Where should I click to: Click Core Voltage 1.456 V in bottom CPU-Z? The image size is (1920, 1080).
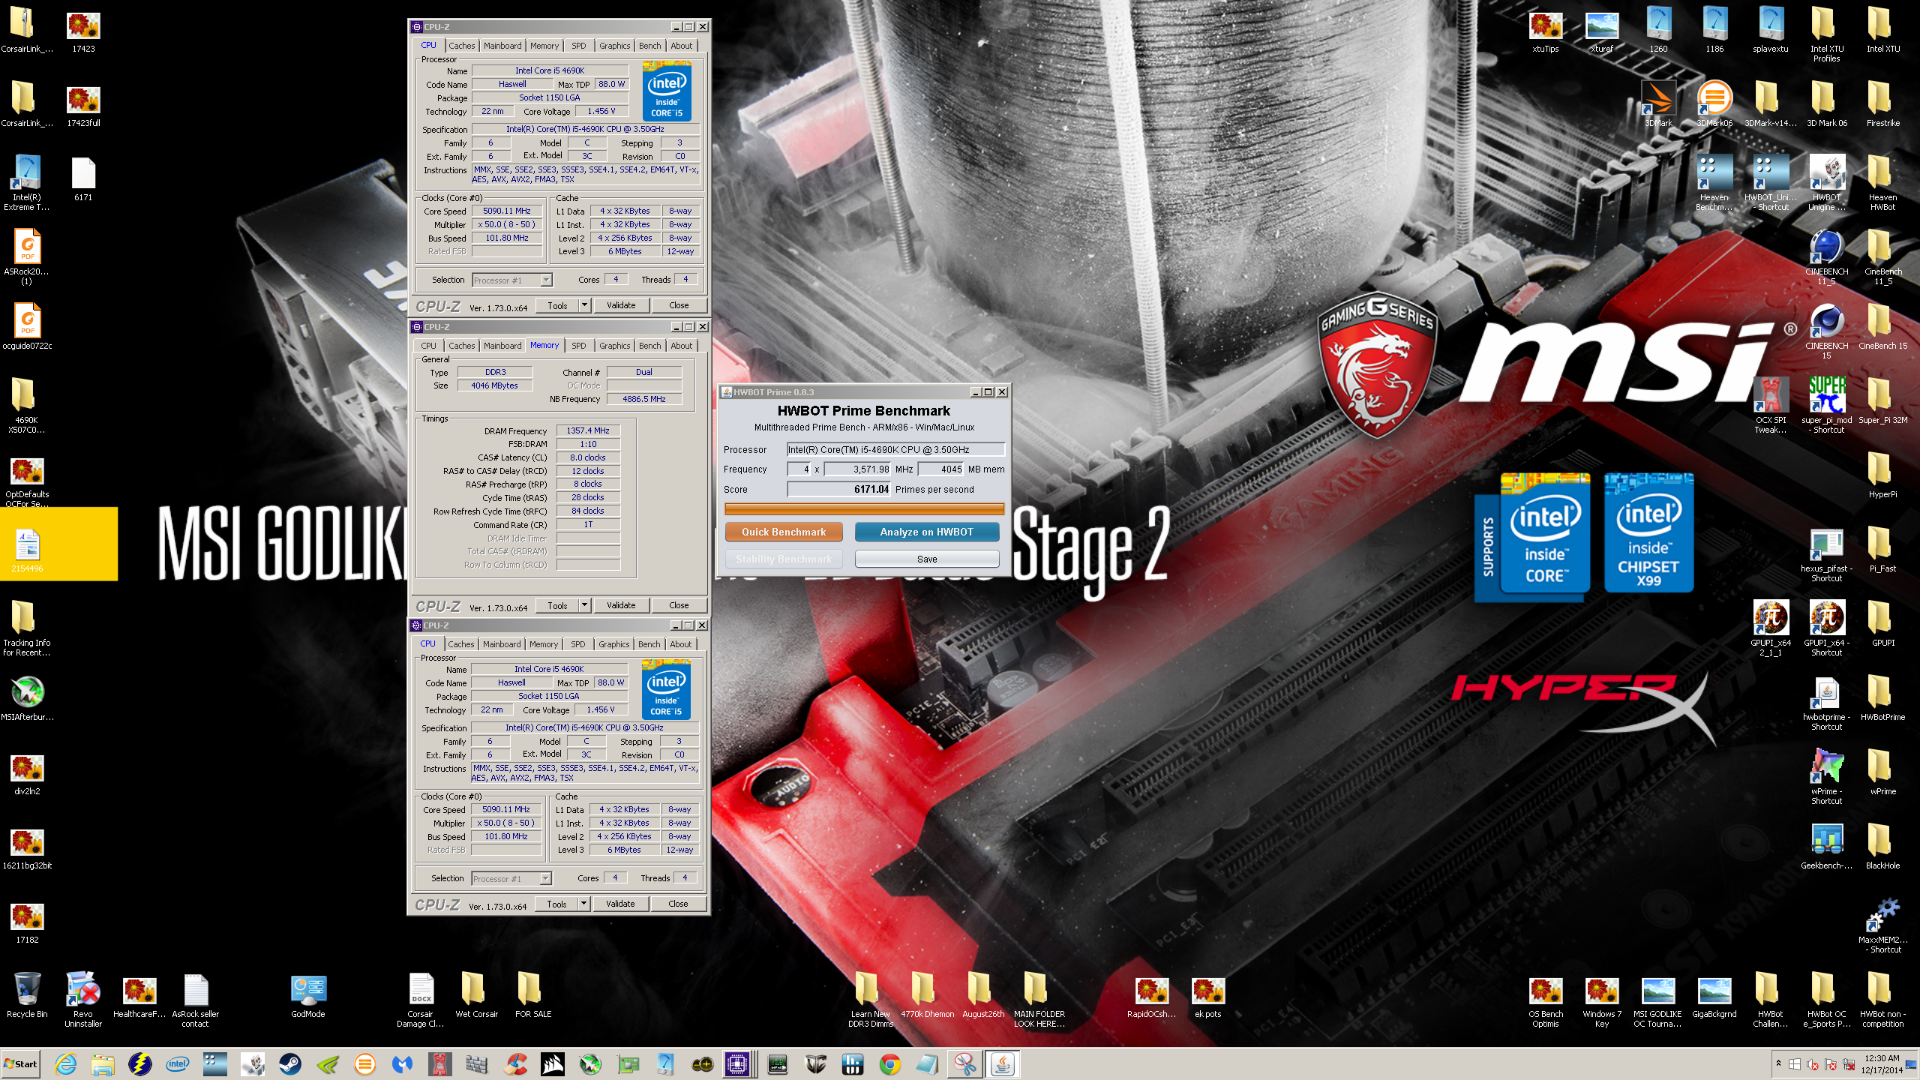(600, 710)
